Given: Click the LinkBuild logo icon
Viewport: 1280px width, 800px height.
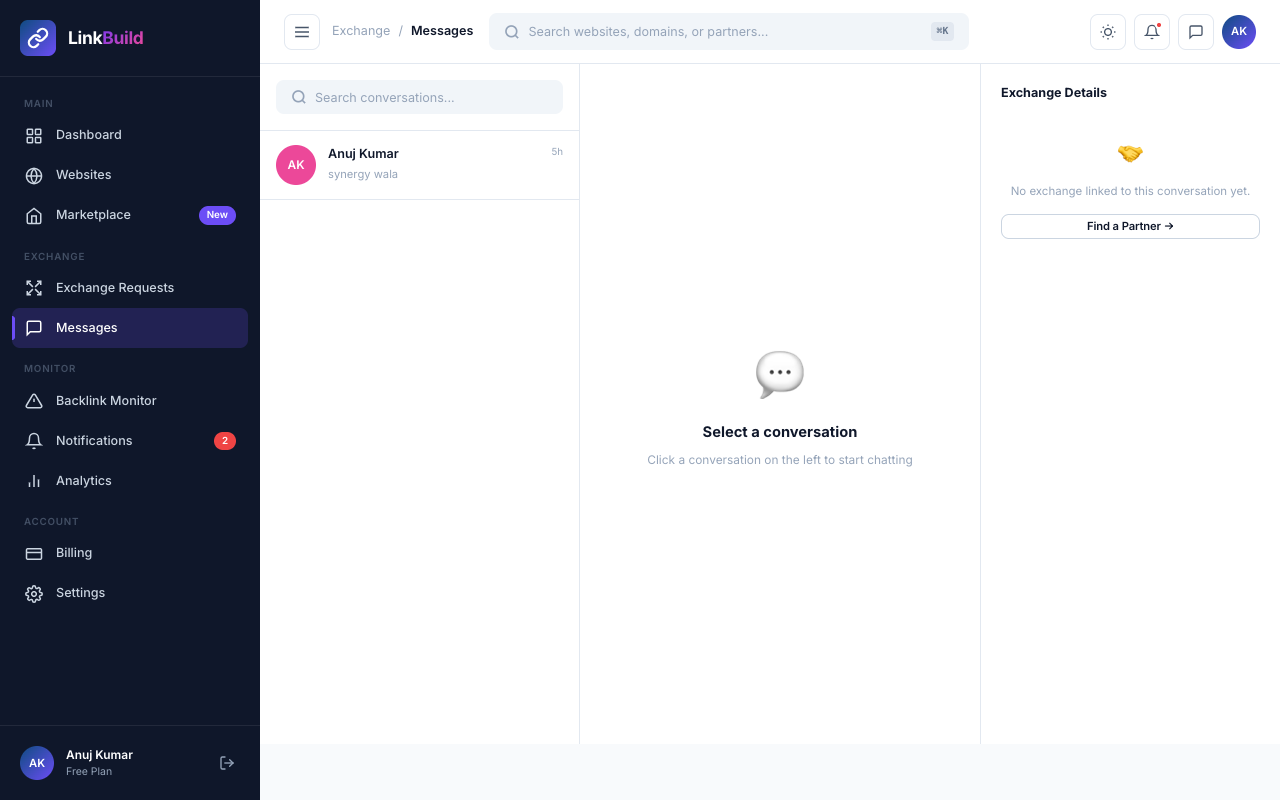Looking at the screenshot, I should [38, 38].
